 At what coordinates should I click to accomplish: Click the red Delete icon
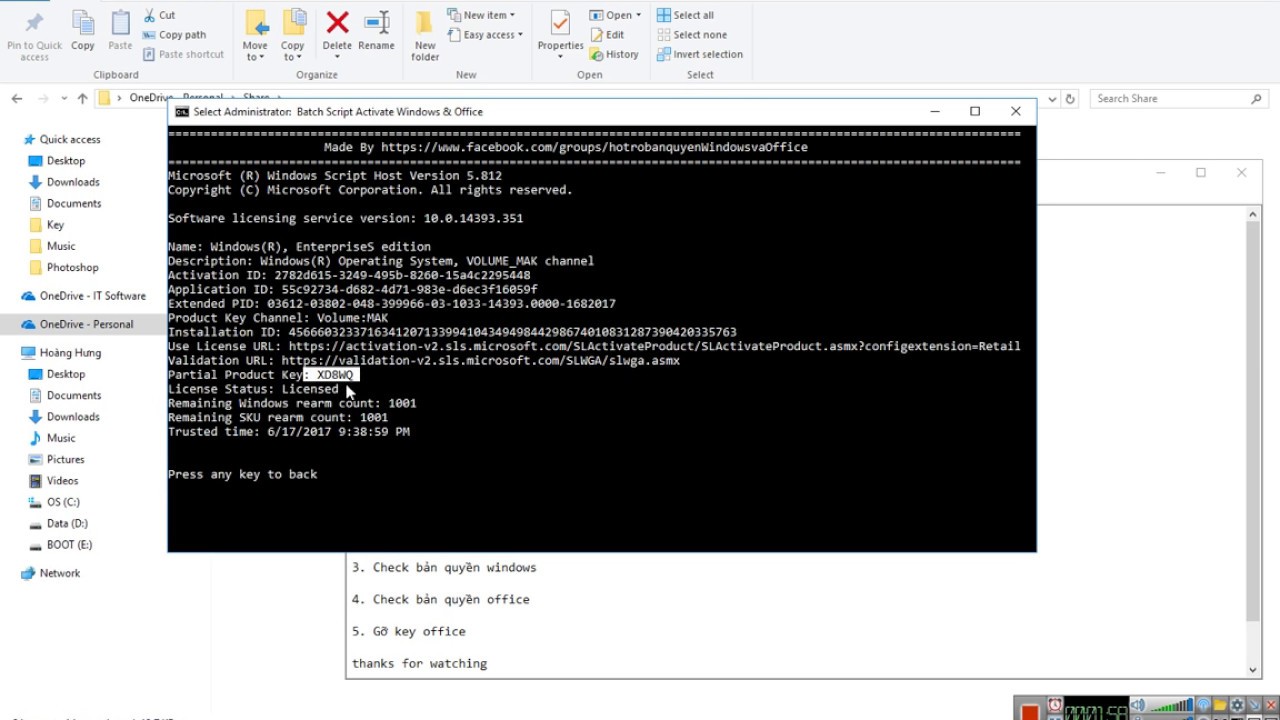[x=337, y=23]
